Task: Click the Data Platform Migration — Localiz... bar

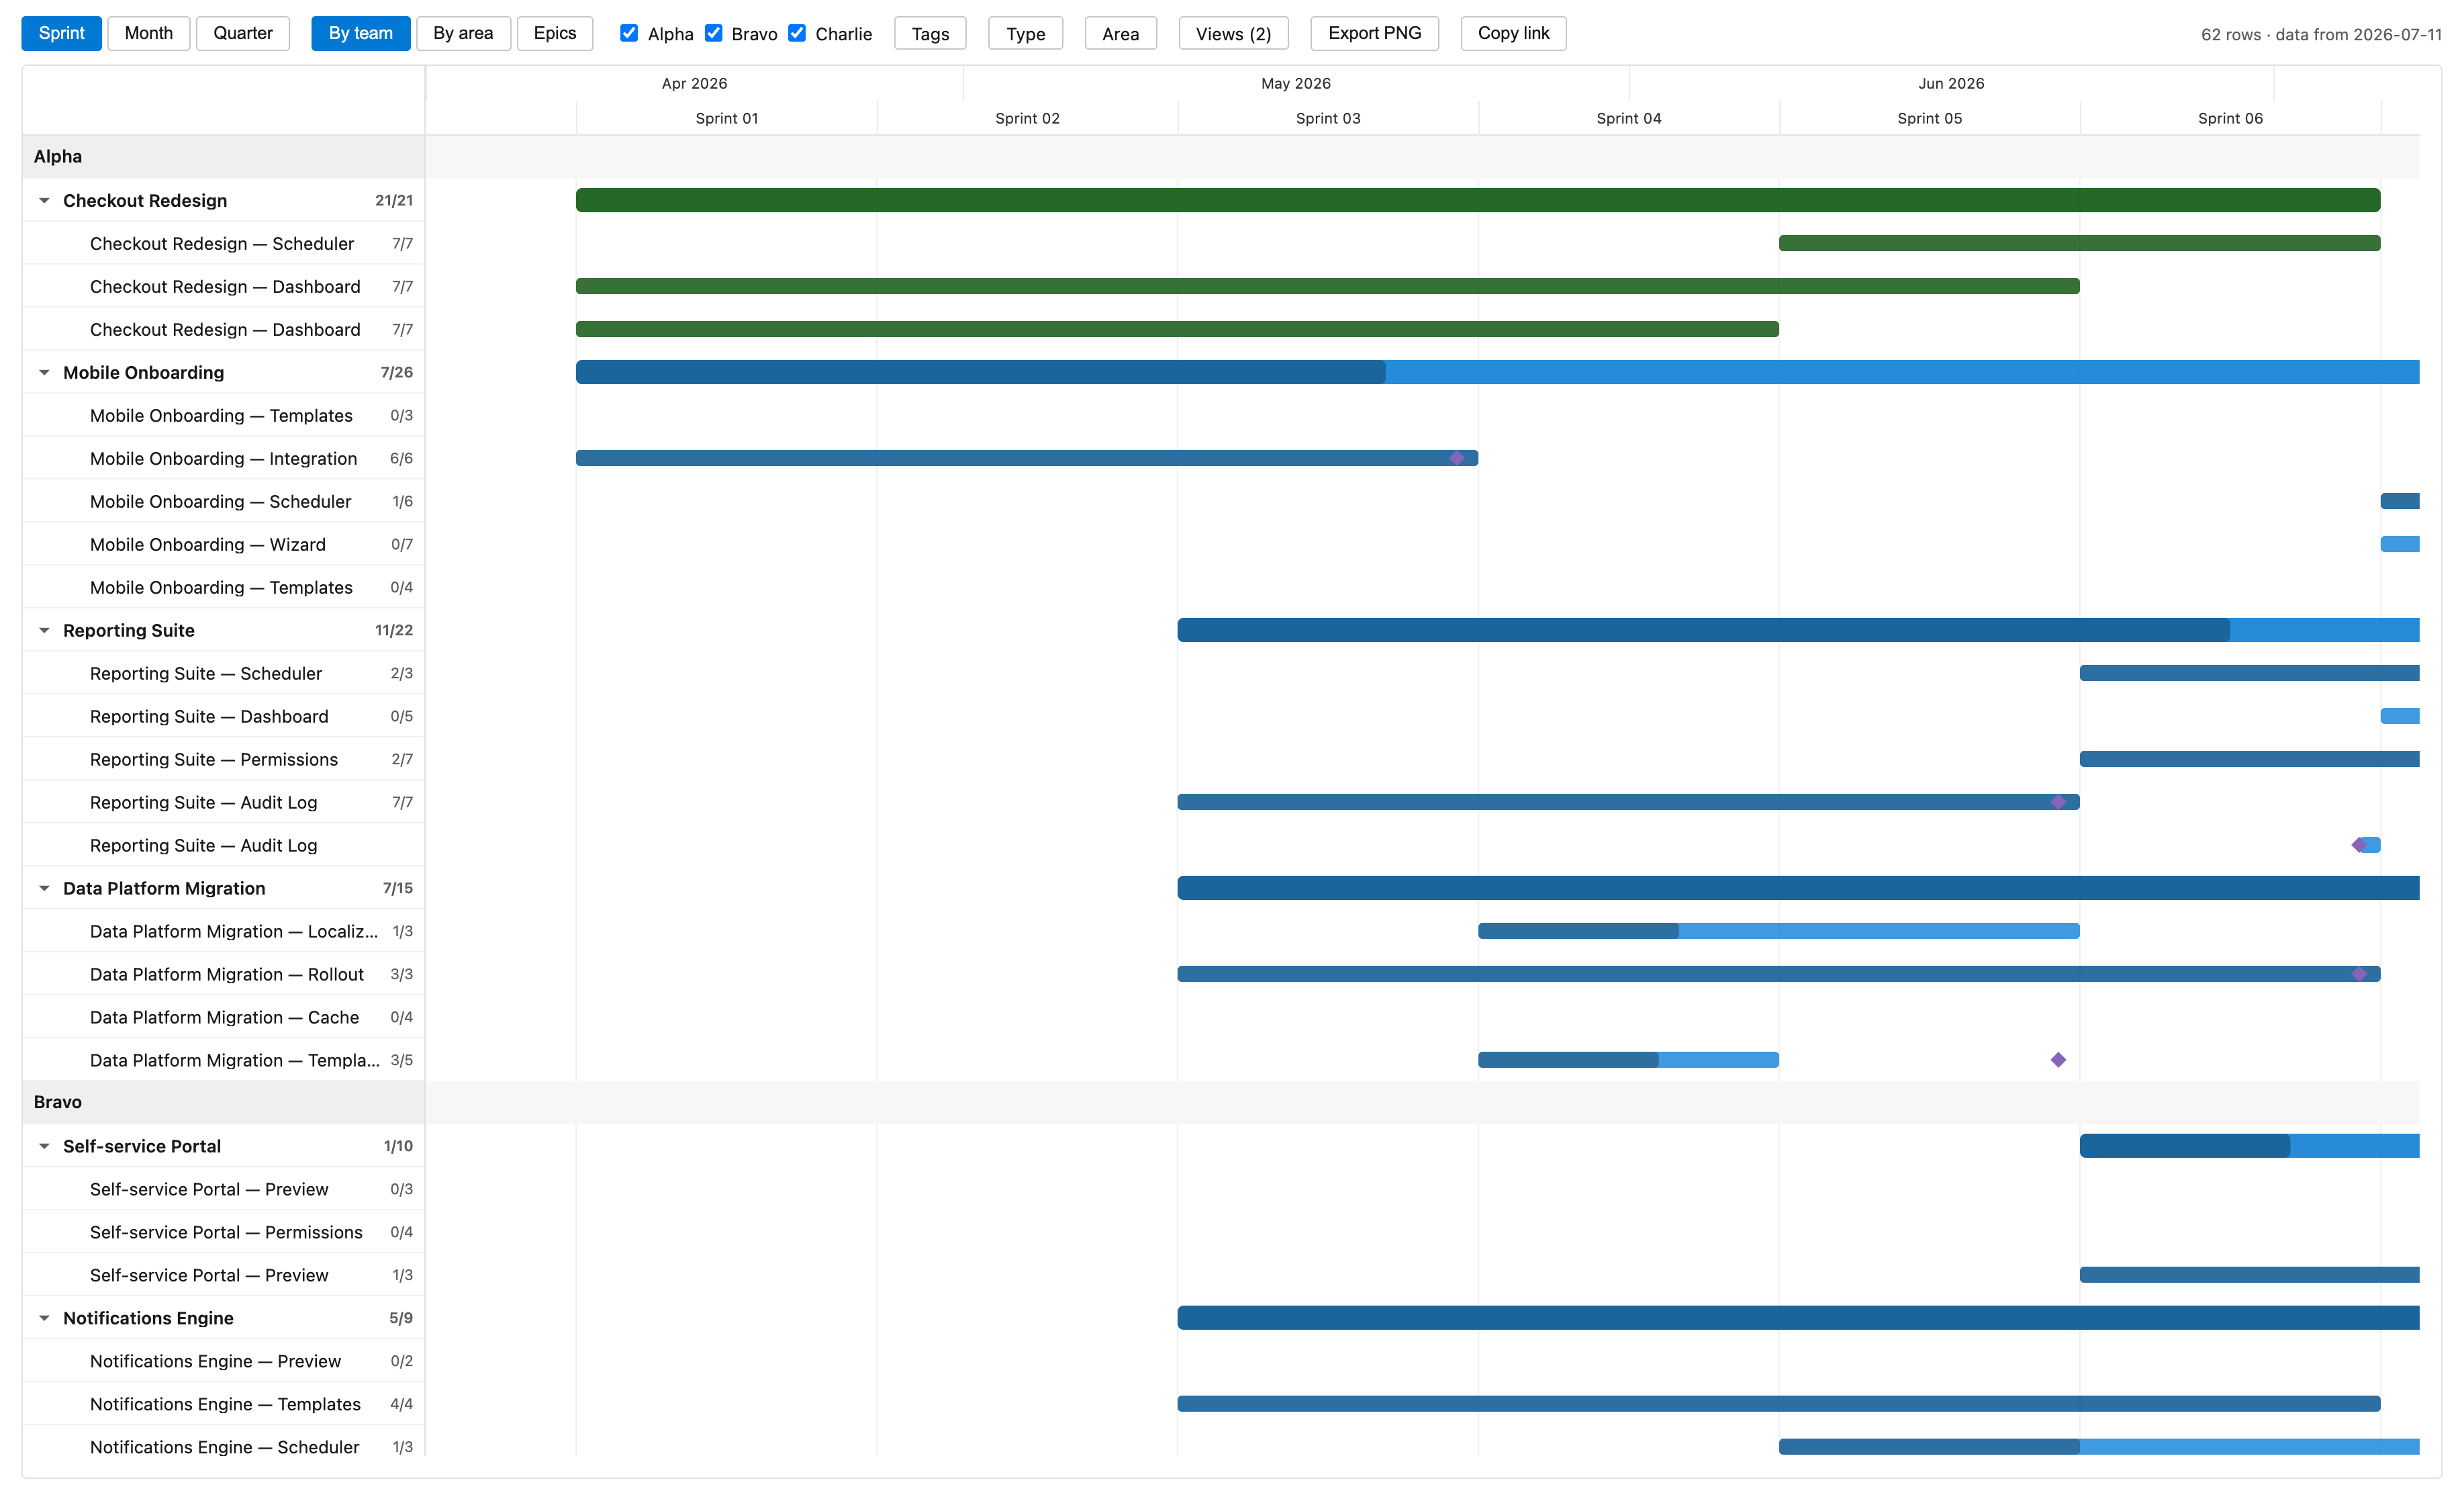Action: click(x=1779, y=931)
